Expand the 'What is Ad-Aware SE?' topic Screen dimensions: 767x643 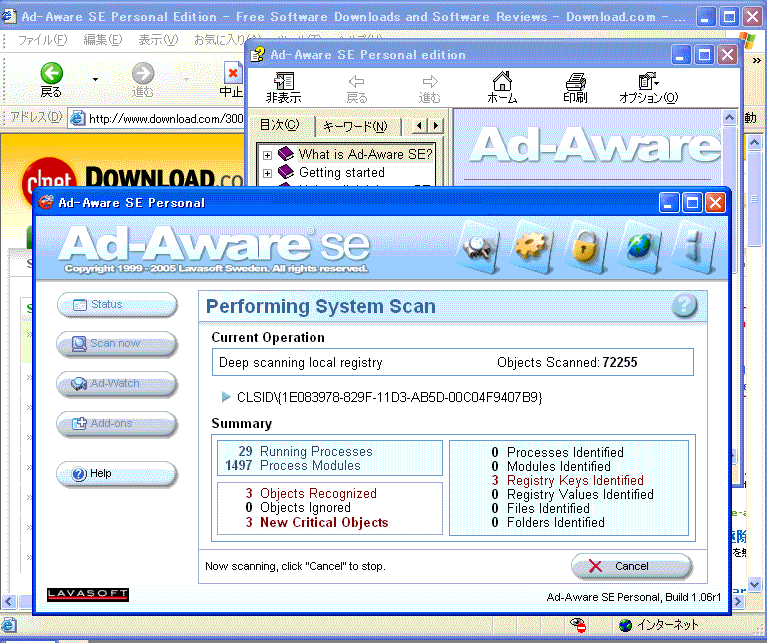click(x=267, y=155)
